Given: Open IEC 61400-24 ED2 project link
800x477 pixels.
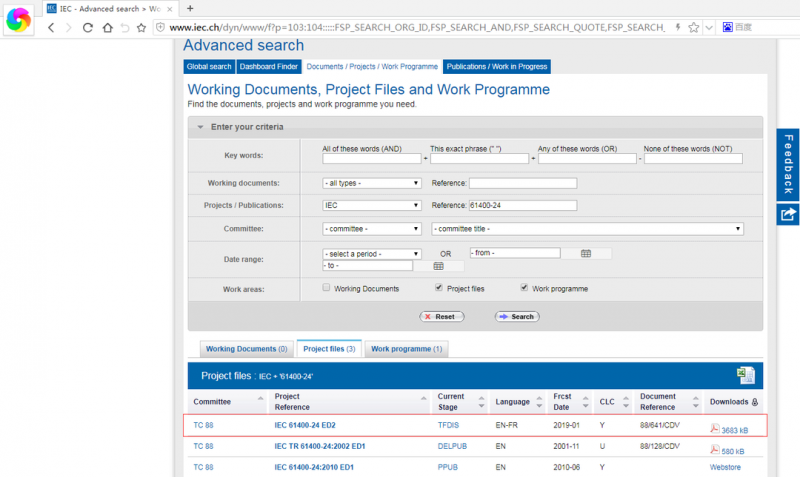Looking at the screenshot, I should [305, 425].
